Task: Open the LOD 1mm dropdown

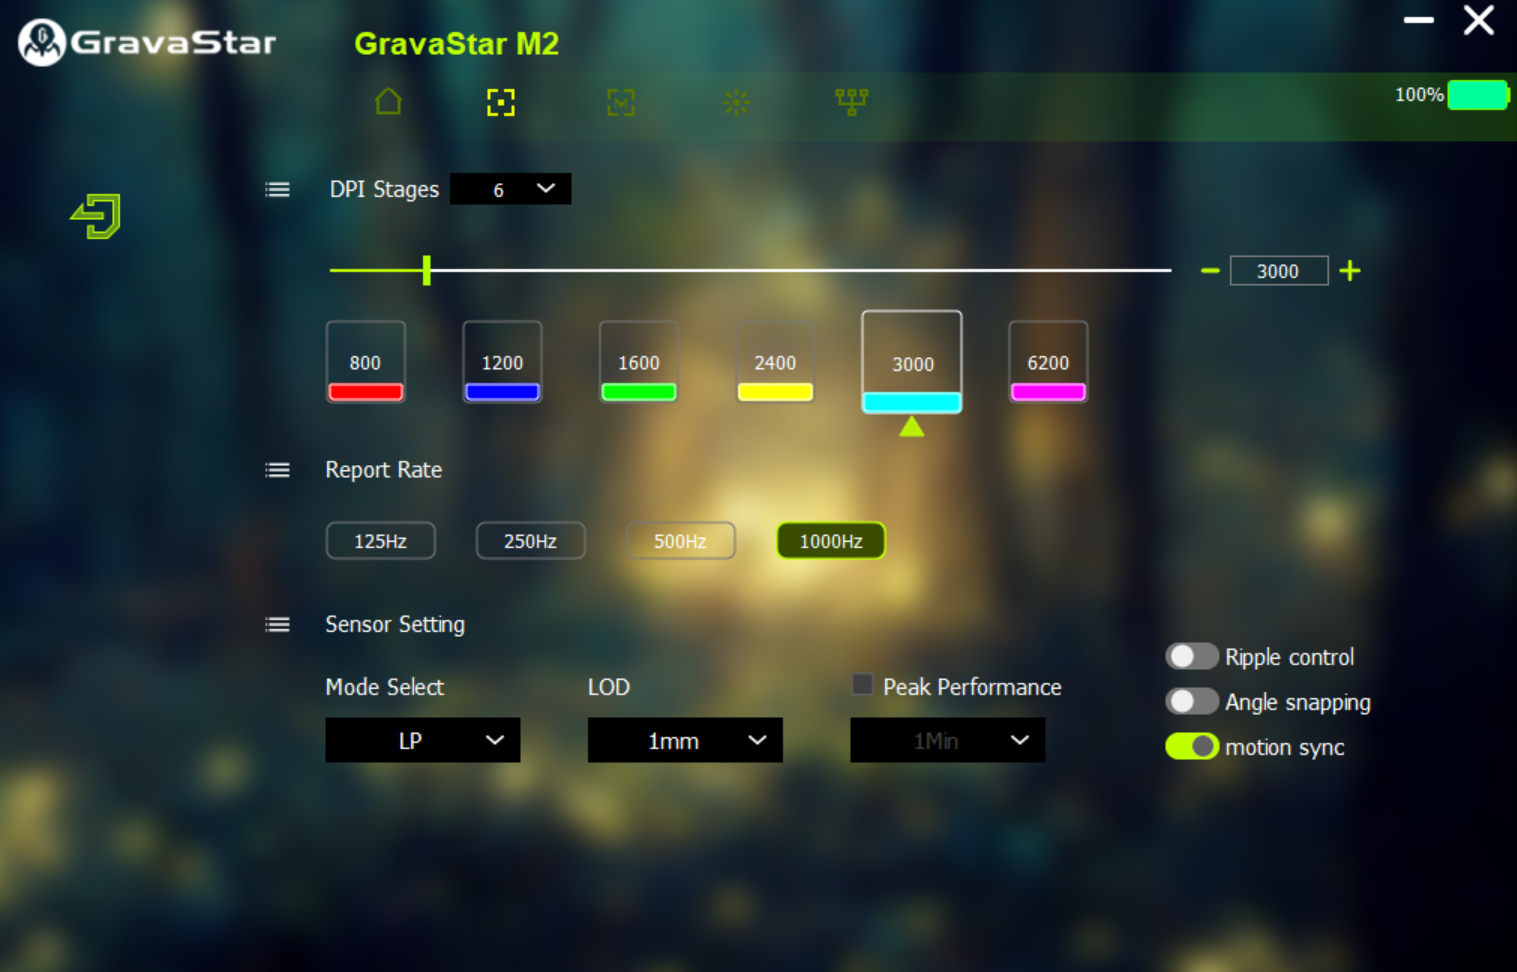Action: point(685,740)
